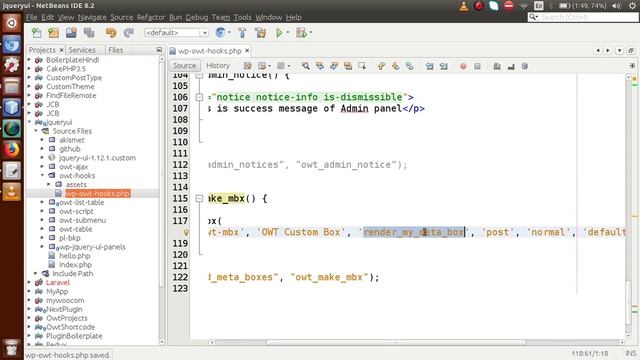Select wp-owt-hooks.php in project tree
This screenshot has height=360, width=640.
pos(98,193)
